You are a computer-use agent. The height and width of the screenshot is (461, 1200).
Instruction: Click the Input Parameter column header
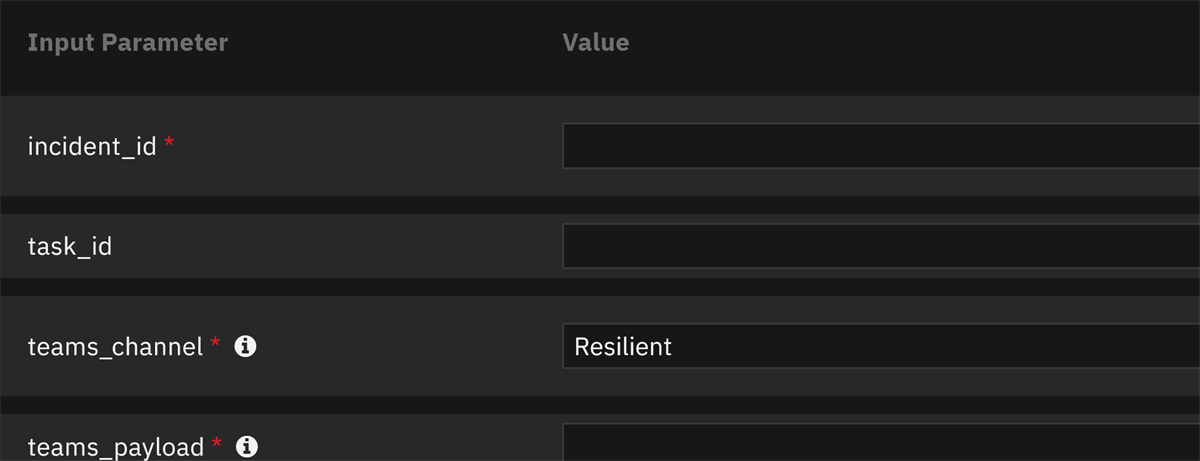128,42
